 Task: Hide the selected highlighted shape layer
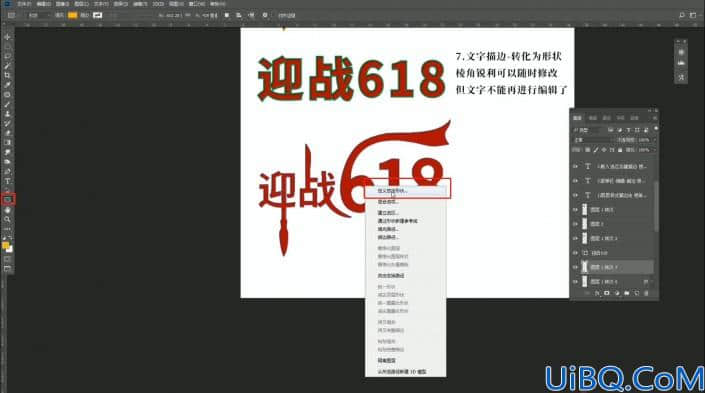point(575,267)
